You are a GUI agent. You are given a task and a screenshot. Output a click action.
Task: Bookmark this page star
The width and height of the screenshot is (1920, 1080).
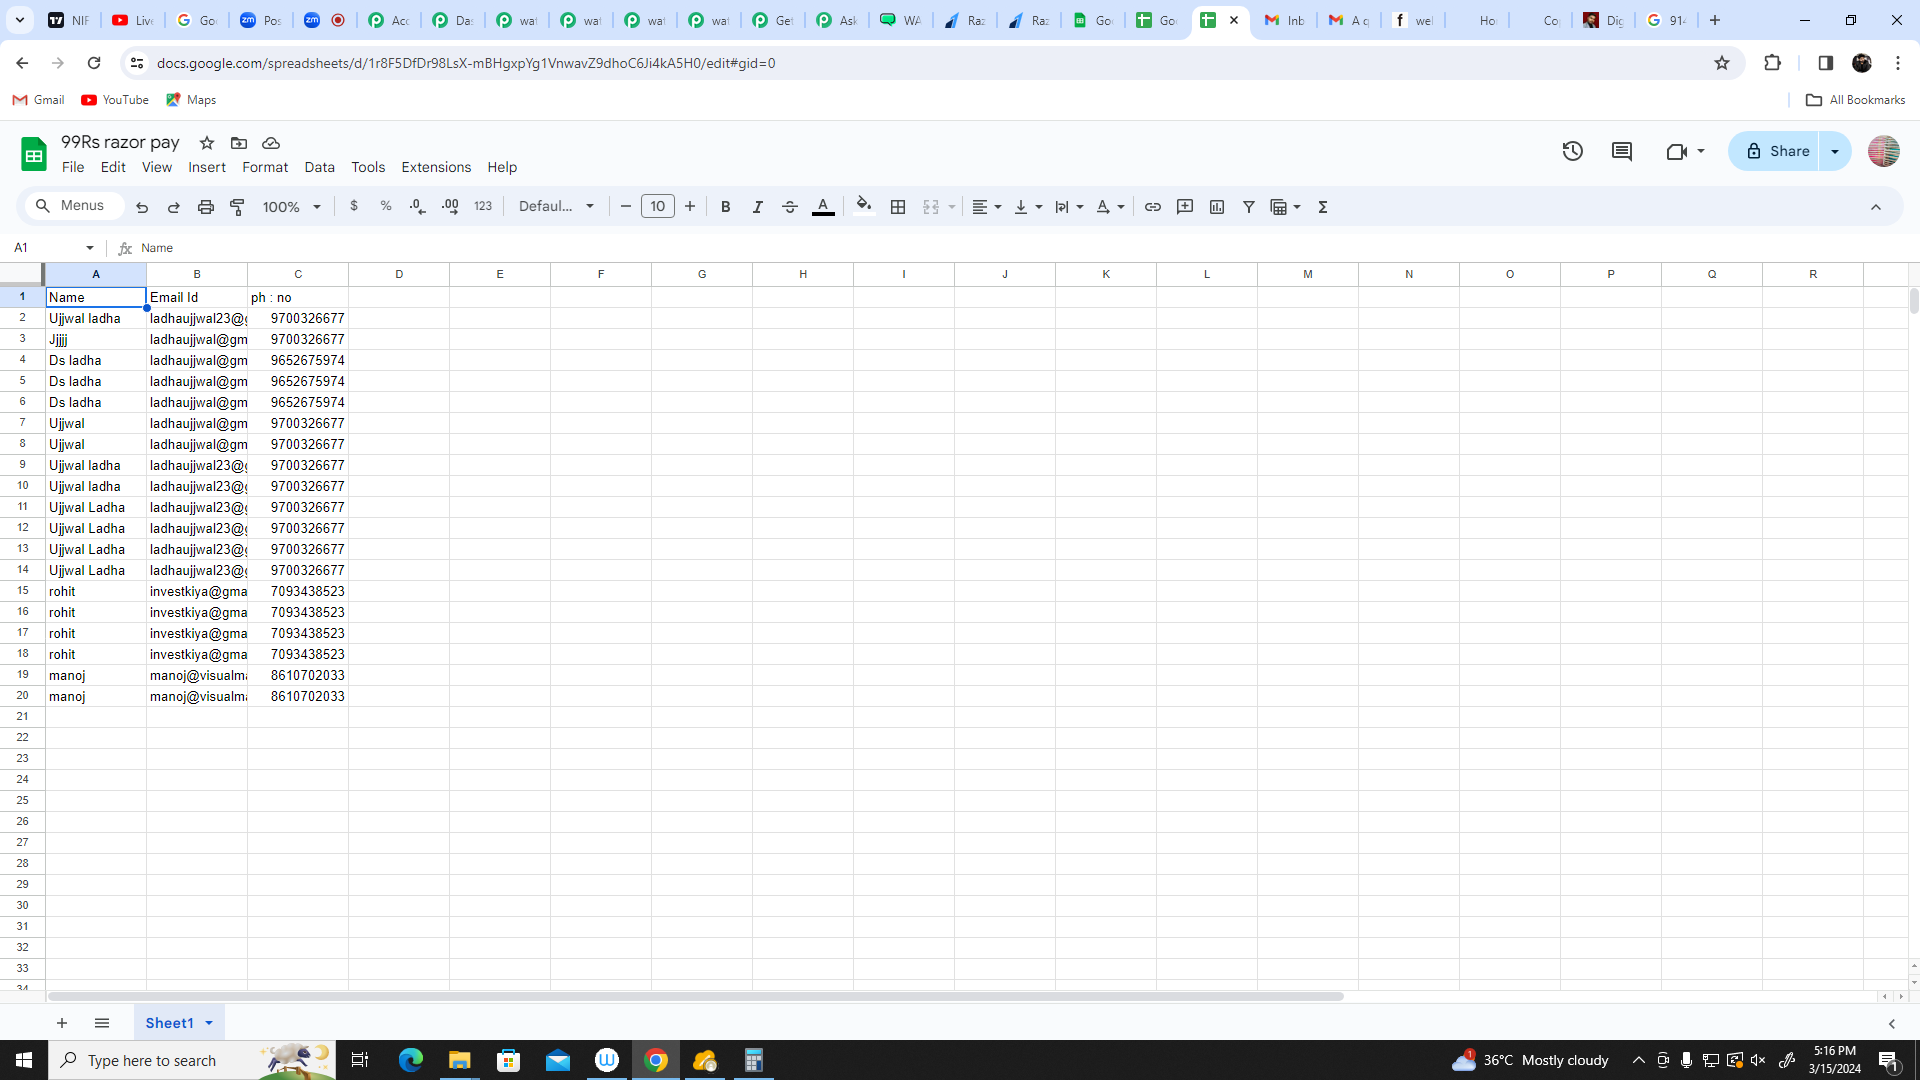pyautogui.click(x=1722, y=63)
